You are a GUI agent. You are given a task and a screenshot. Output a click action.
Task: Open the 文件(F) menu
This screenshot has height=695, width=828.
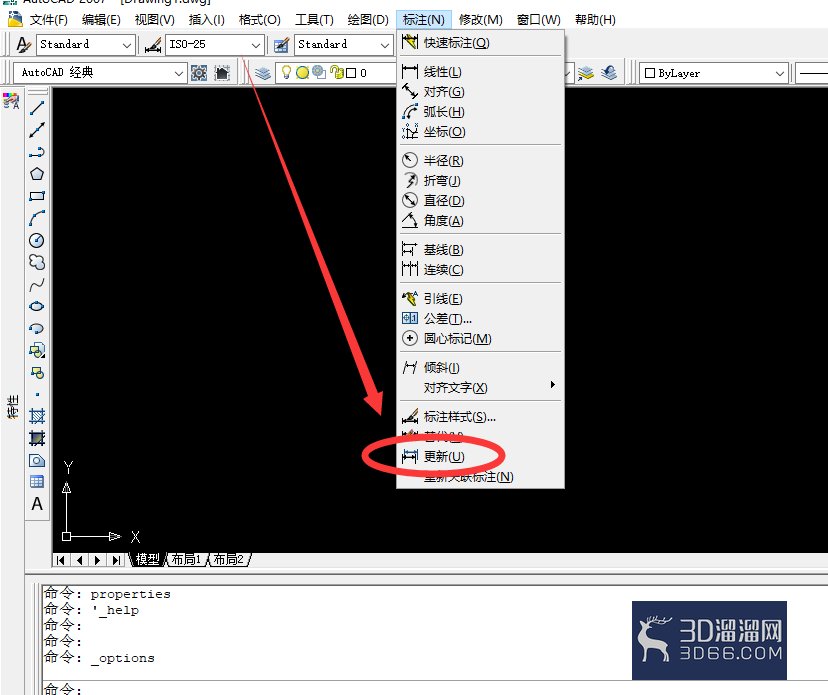coord(48,20)
